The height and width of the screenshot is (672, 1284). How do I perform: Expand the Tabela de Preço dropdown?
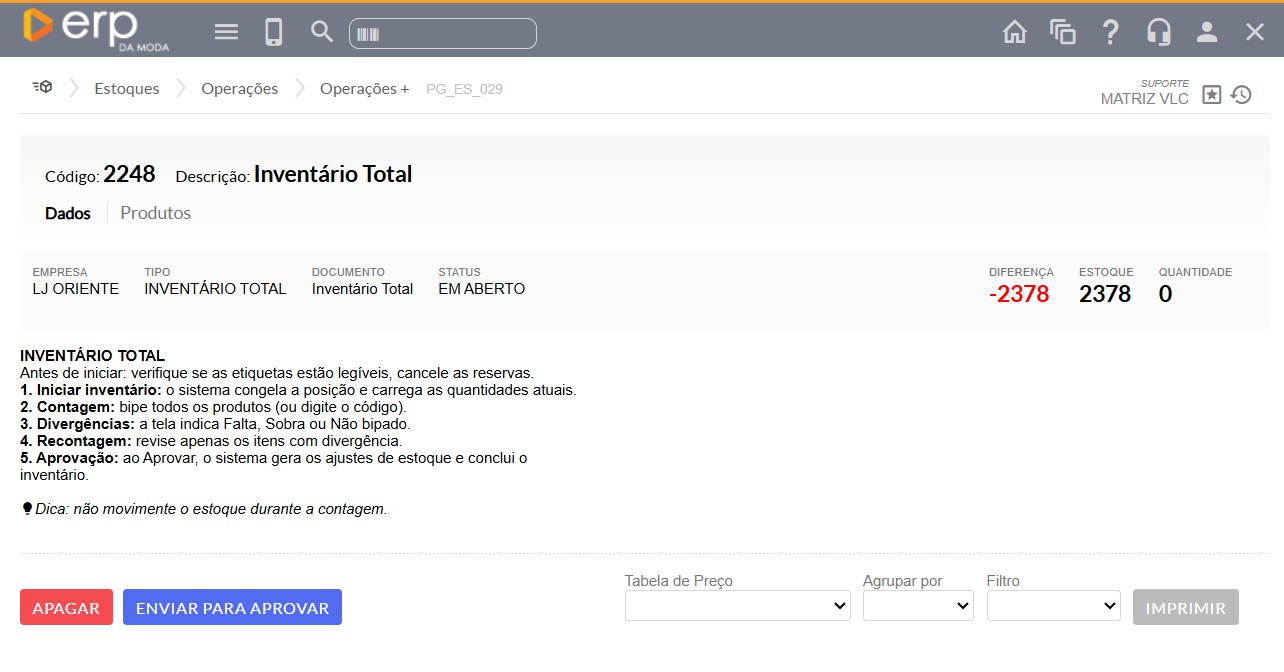[737, 606]
